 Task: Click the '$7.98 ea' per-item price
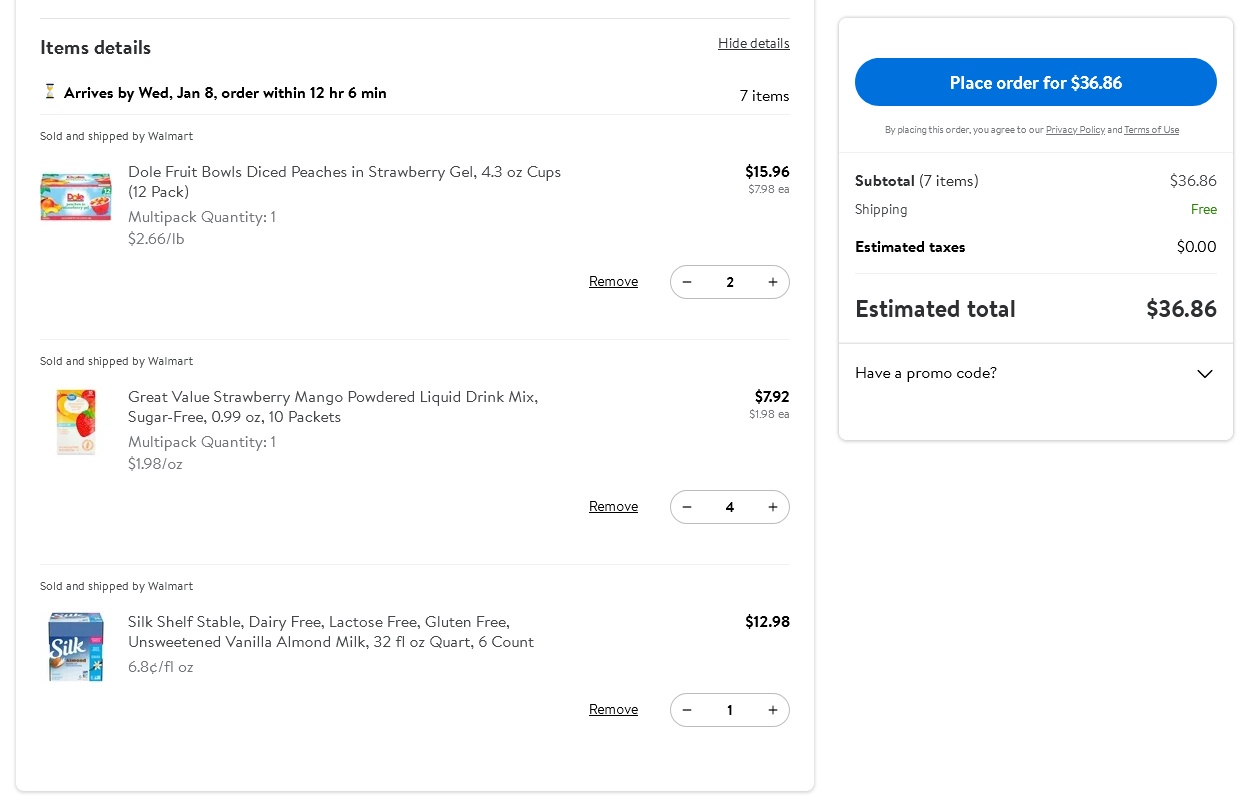(x=769, y=189)
